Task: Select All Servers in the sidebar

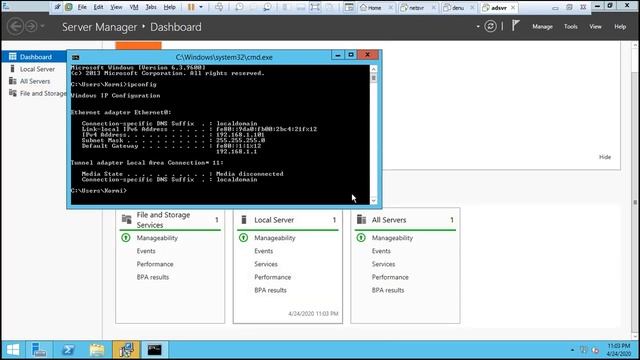Action: coord(34,81)
